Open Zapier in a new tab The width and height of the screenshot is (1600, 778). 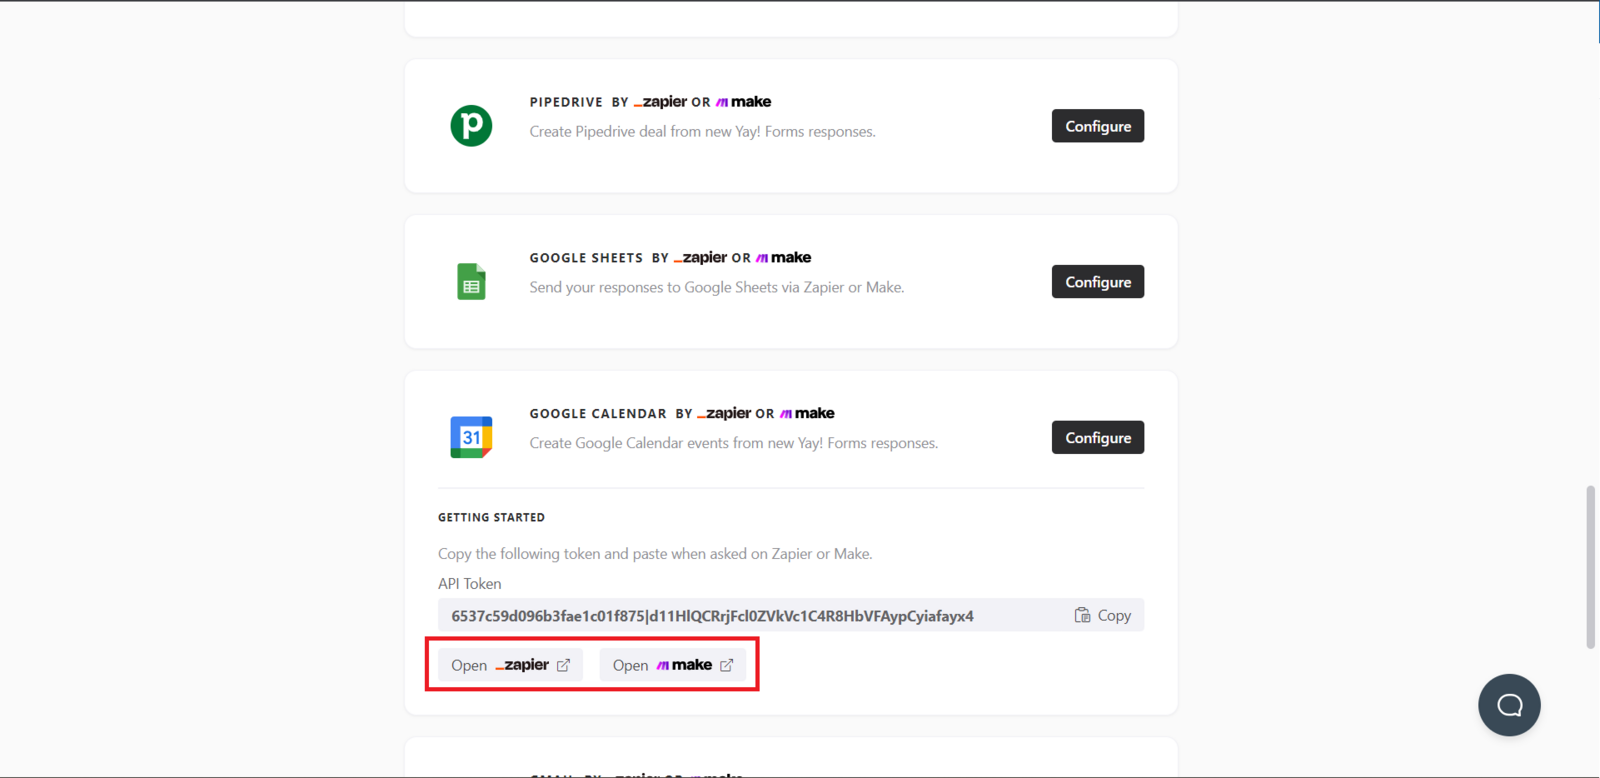(x=510, y=665)
